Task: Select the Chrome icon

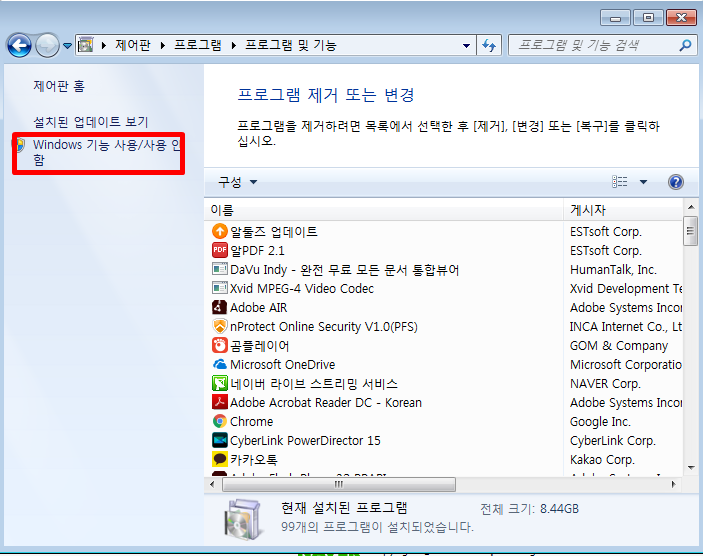Action: (x=220, y=421)
